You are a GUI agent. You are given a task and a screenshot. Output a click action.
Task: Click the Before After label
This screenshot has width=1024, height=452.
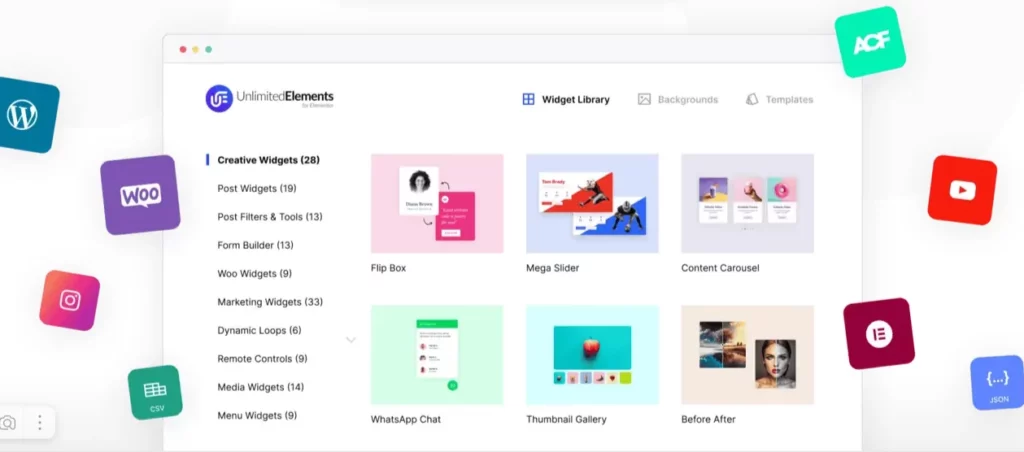711,419
